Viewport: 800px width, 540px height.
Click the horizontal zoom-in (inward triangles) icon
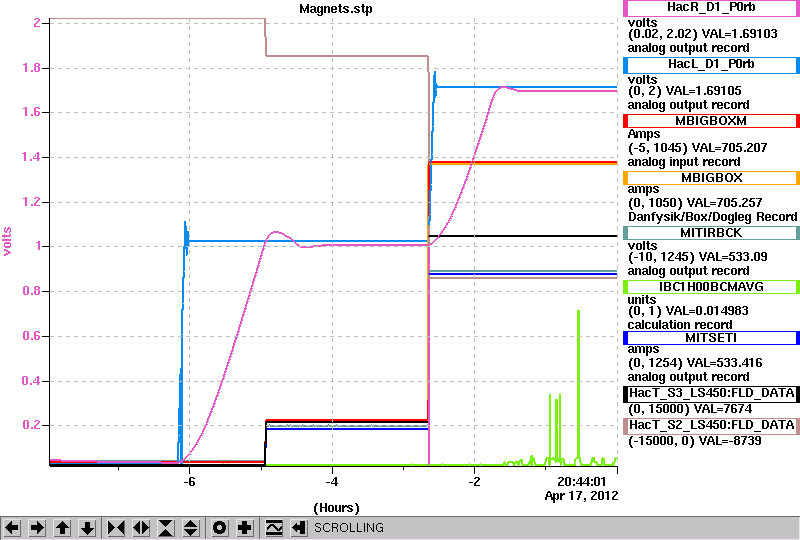(x=116, y=528)
